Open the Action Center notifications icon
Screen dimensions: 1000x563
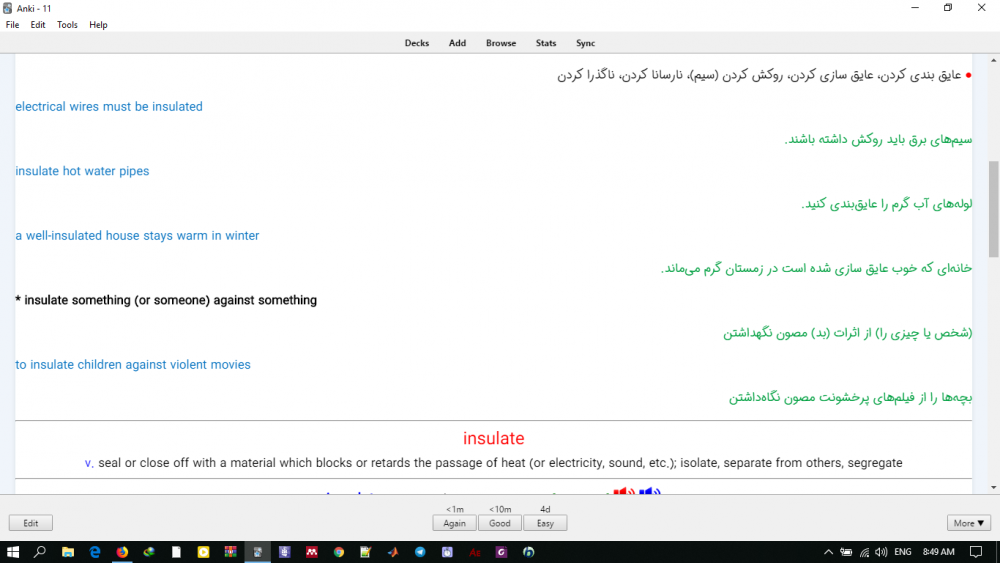pos(976,552)
